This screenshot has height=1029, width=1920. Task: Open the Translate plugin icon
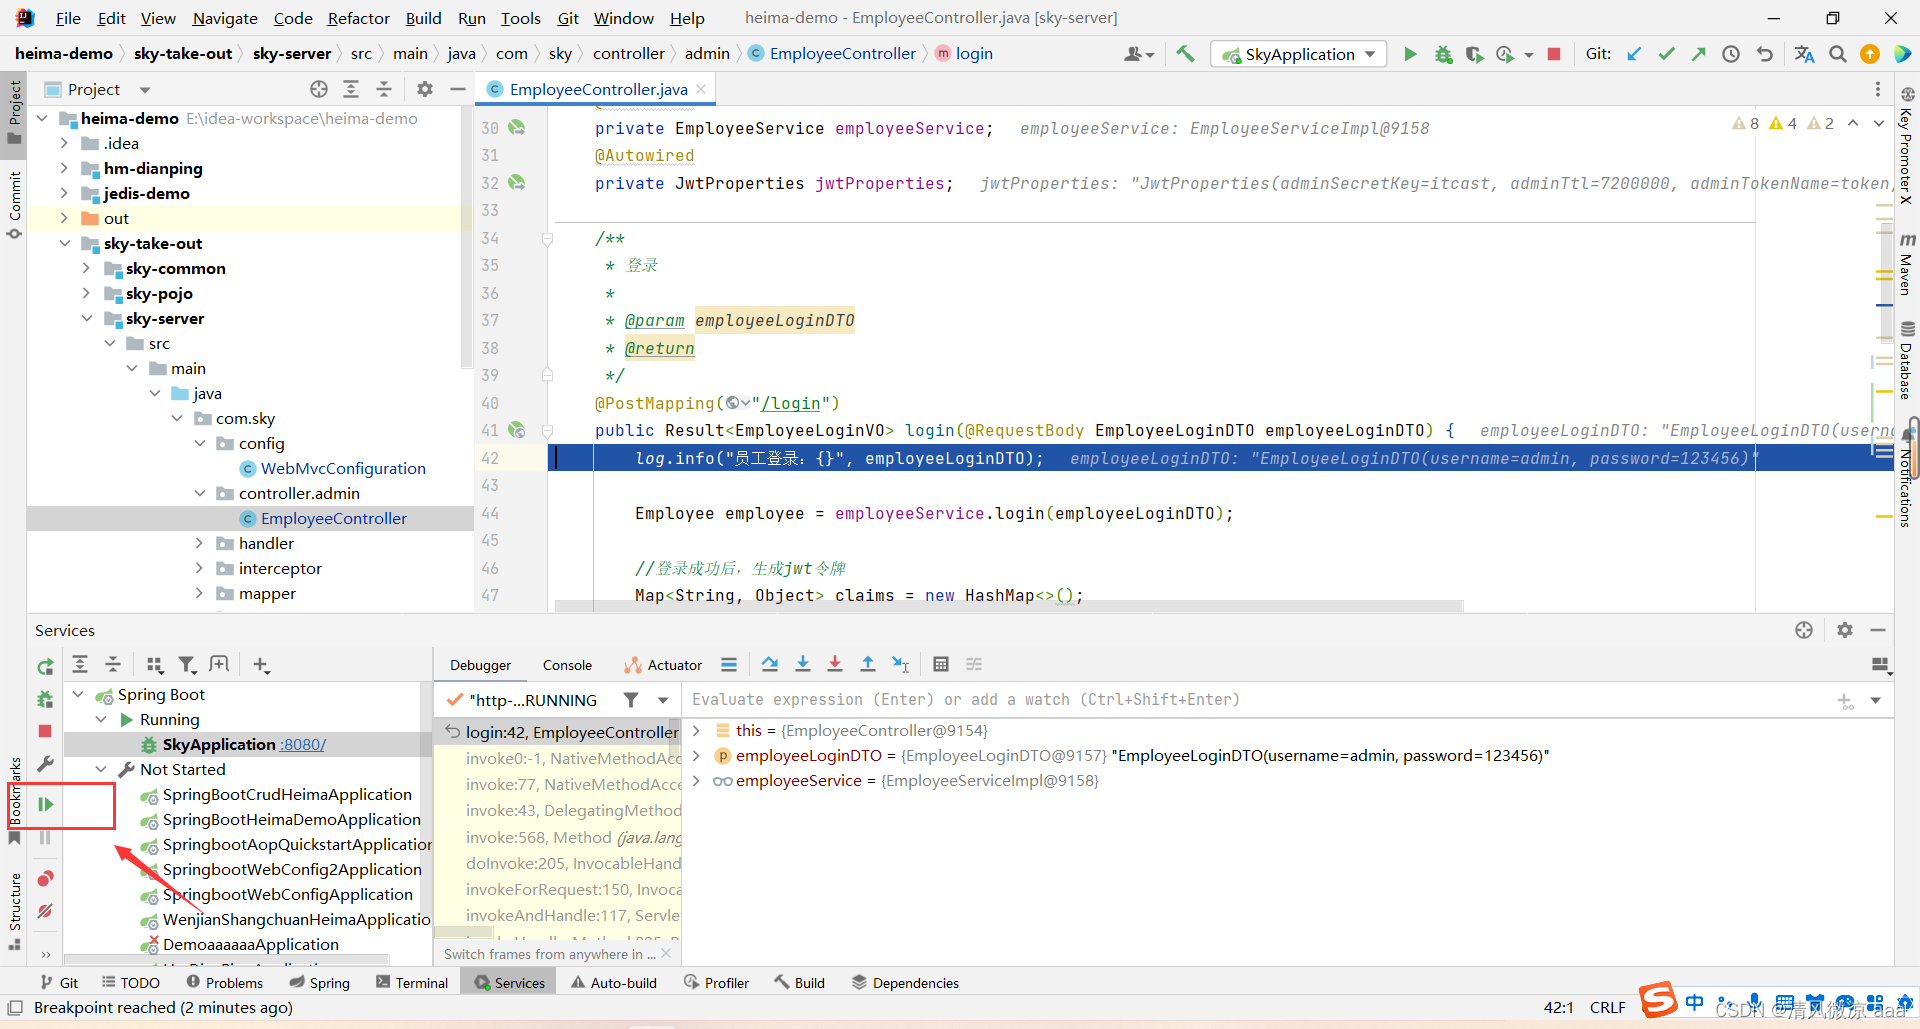point(1804,54)
